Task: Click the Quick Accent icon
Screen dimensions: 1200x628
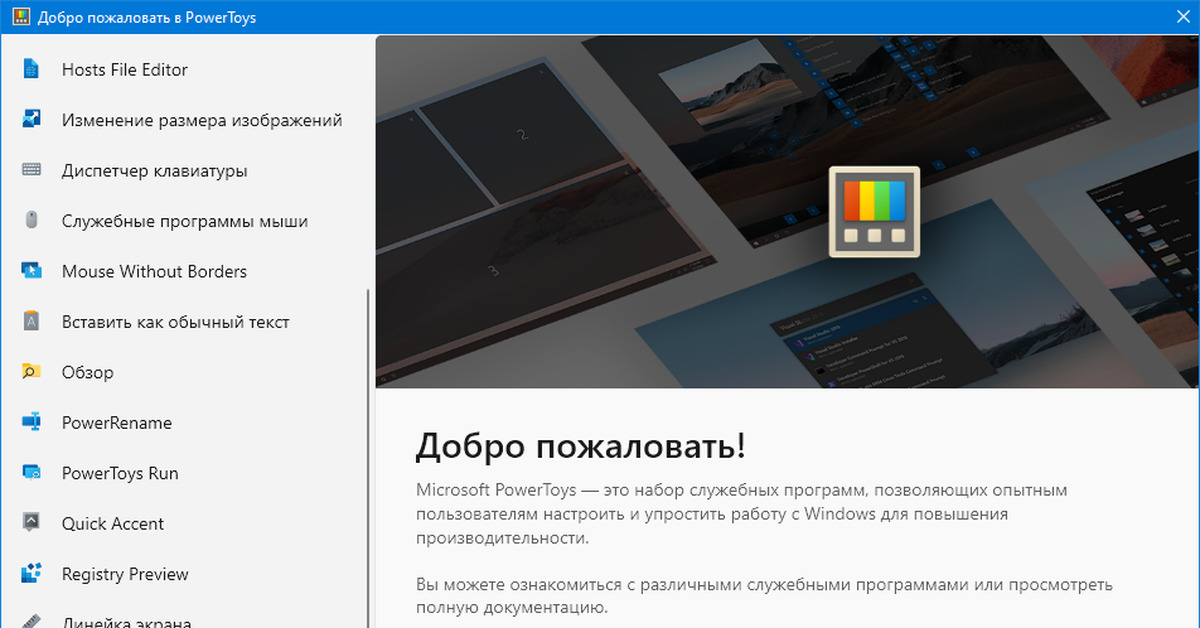Action: click(31, 523)
